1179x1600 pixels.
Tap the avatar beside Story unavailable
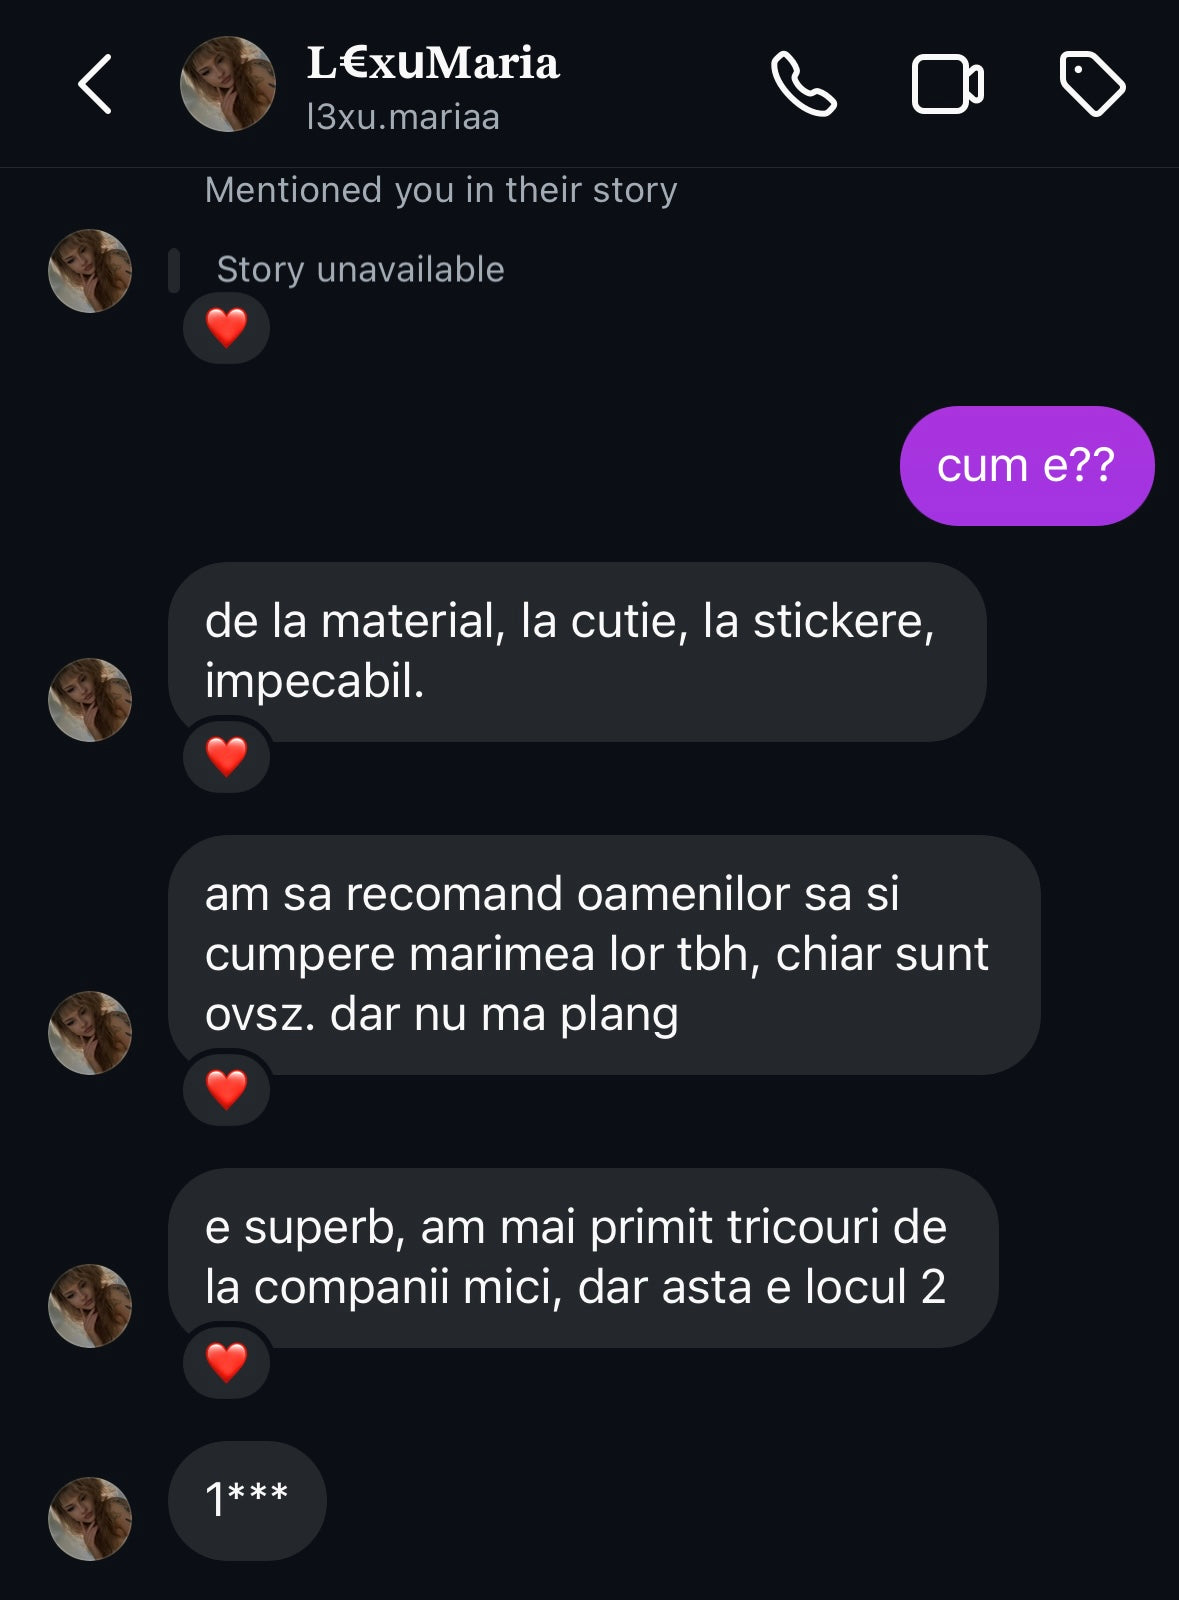tap(90, 271)
